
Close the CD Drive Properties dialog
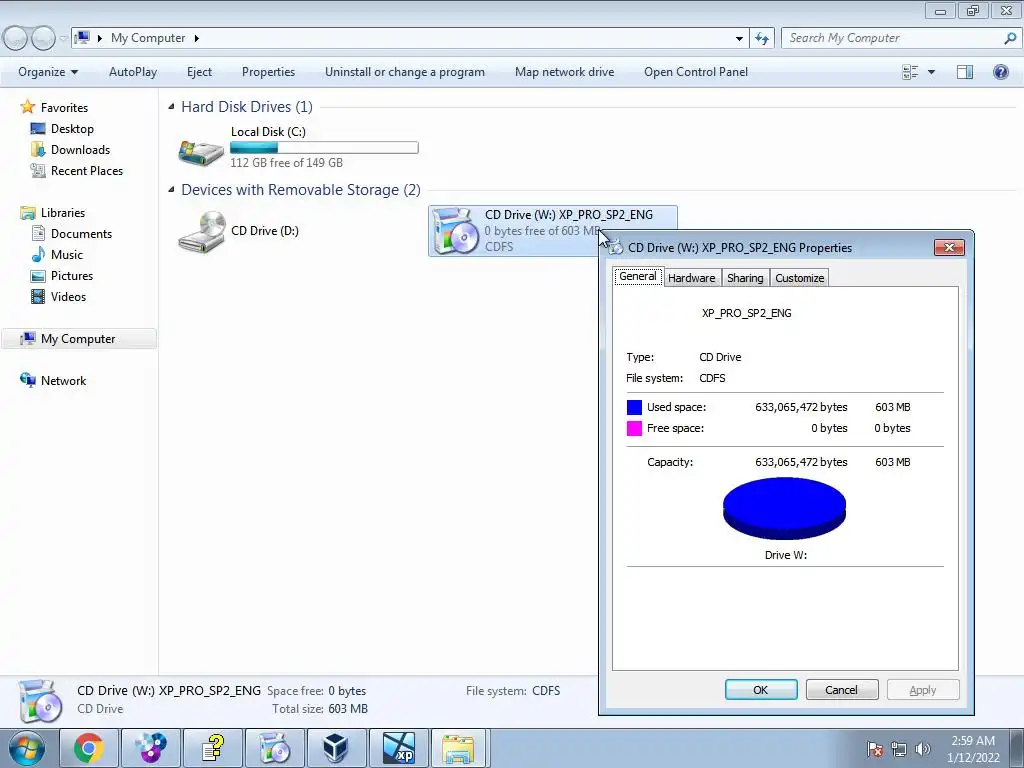click(949, 247)
